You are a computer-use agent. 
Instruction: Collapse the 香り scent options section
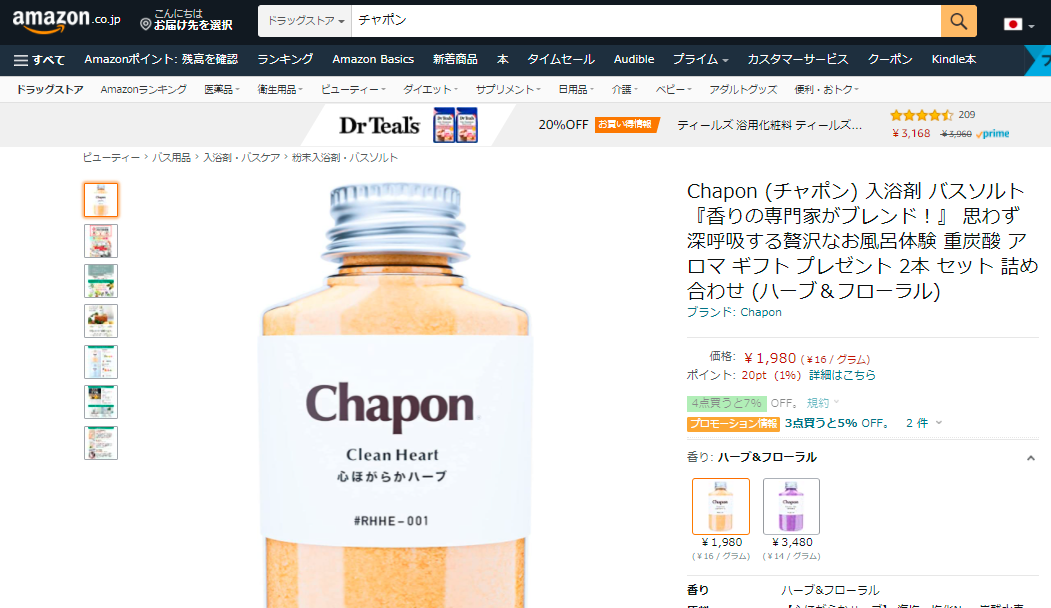pyautogui.click(x=1030, y=459)
